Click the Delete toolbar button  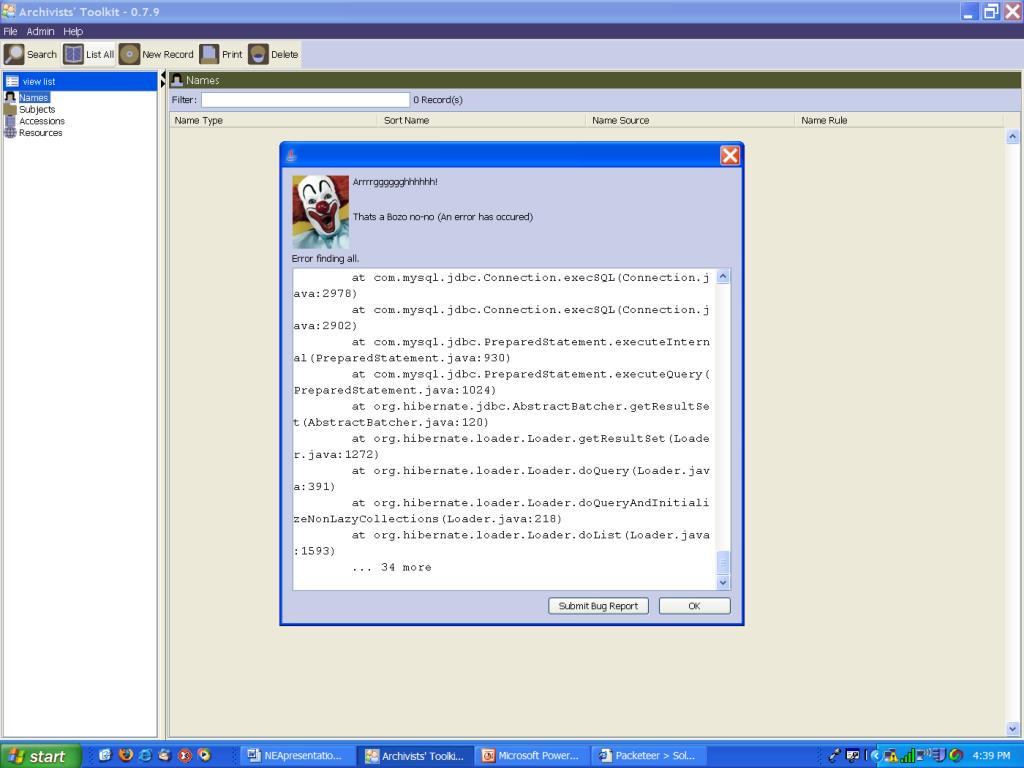(274, 54)
